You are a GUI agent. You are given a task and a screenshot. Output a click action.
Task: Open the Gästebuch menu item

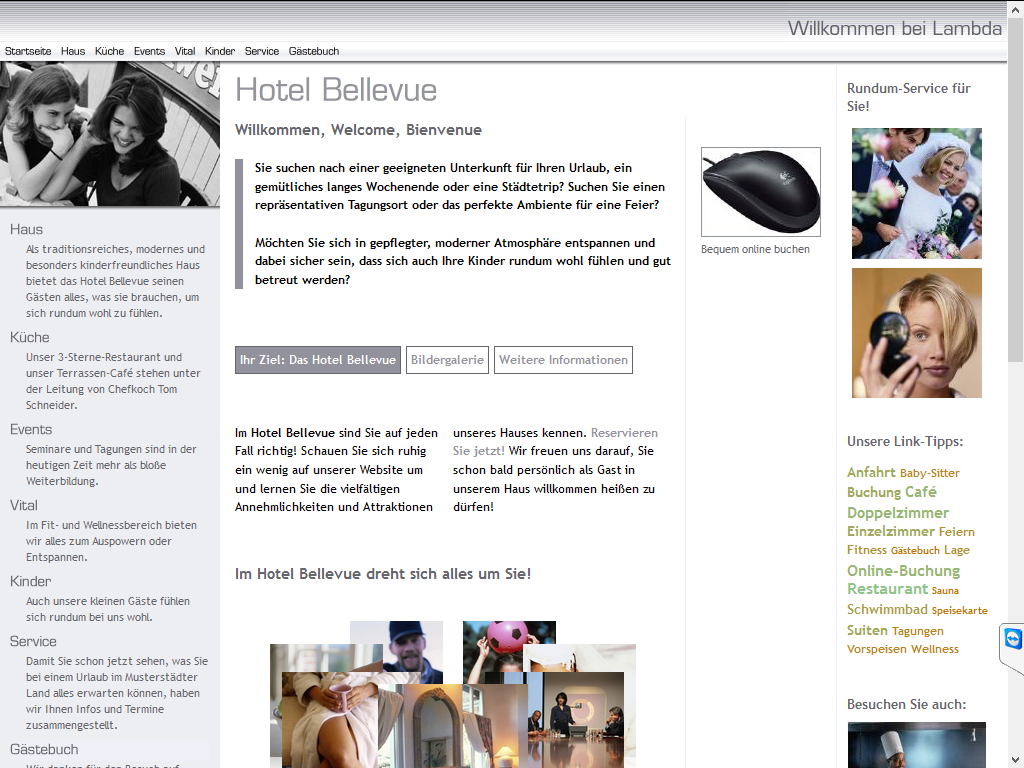pos(314,51)
